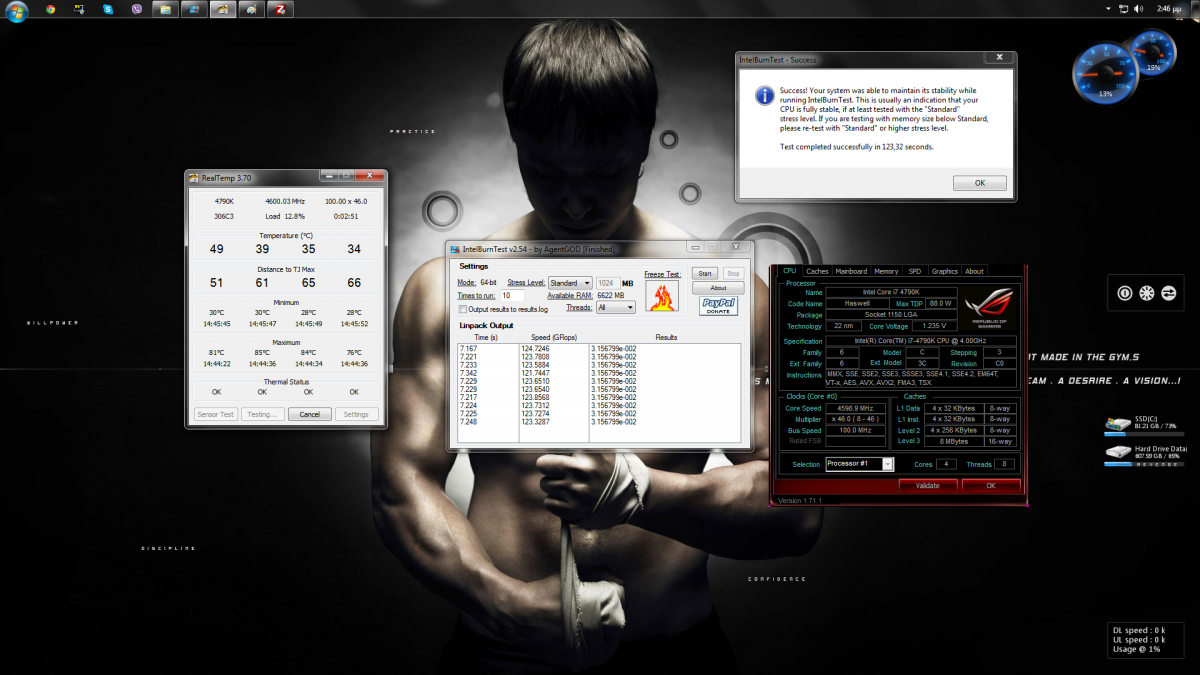
Task: Click the Times to run input field
Action: (512, 296)
